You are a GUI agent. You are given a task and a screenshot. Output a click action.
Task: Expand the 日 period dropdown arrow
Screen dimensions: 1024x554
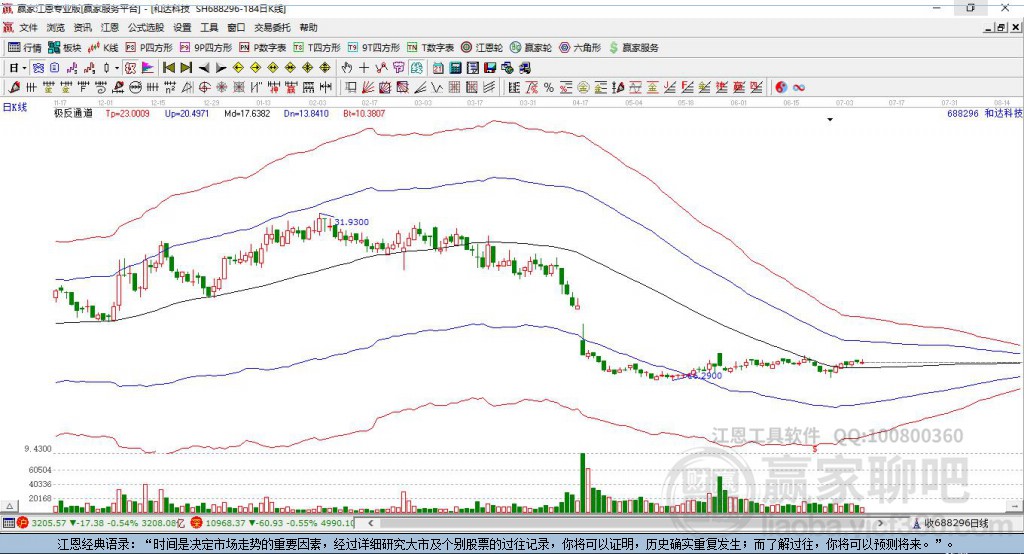point(24,68)
